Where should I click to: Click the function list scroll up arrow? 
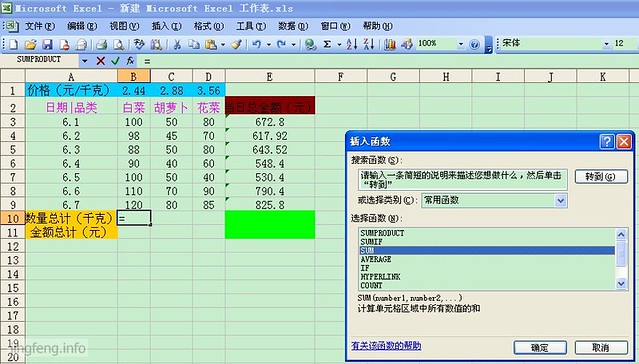[621, 234]
